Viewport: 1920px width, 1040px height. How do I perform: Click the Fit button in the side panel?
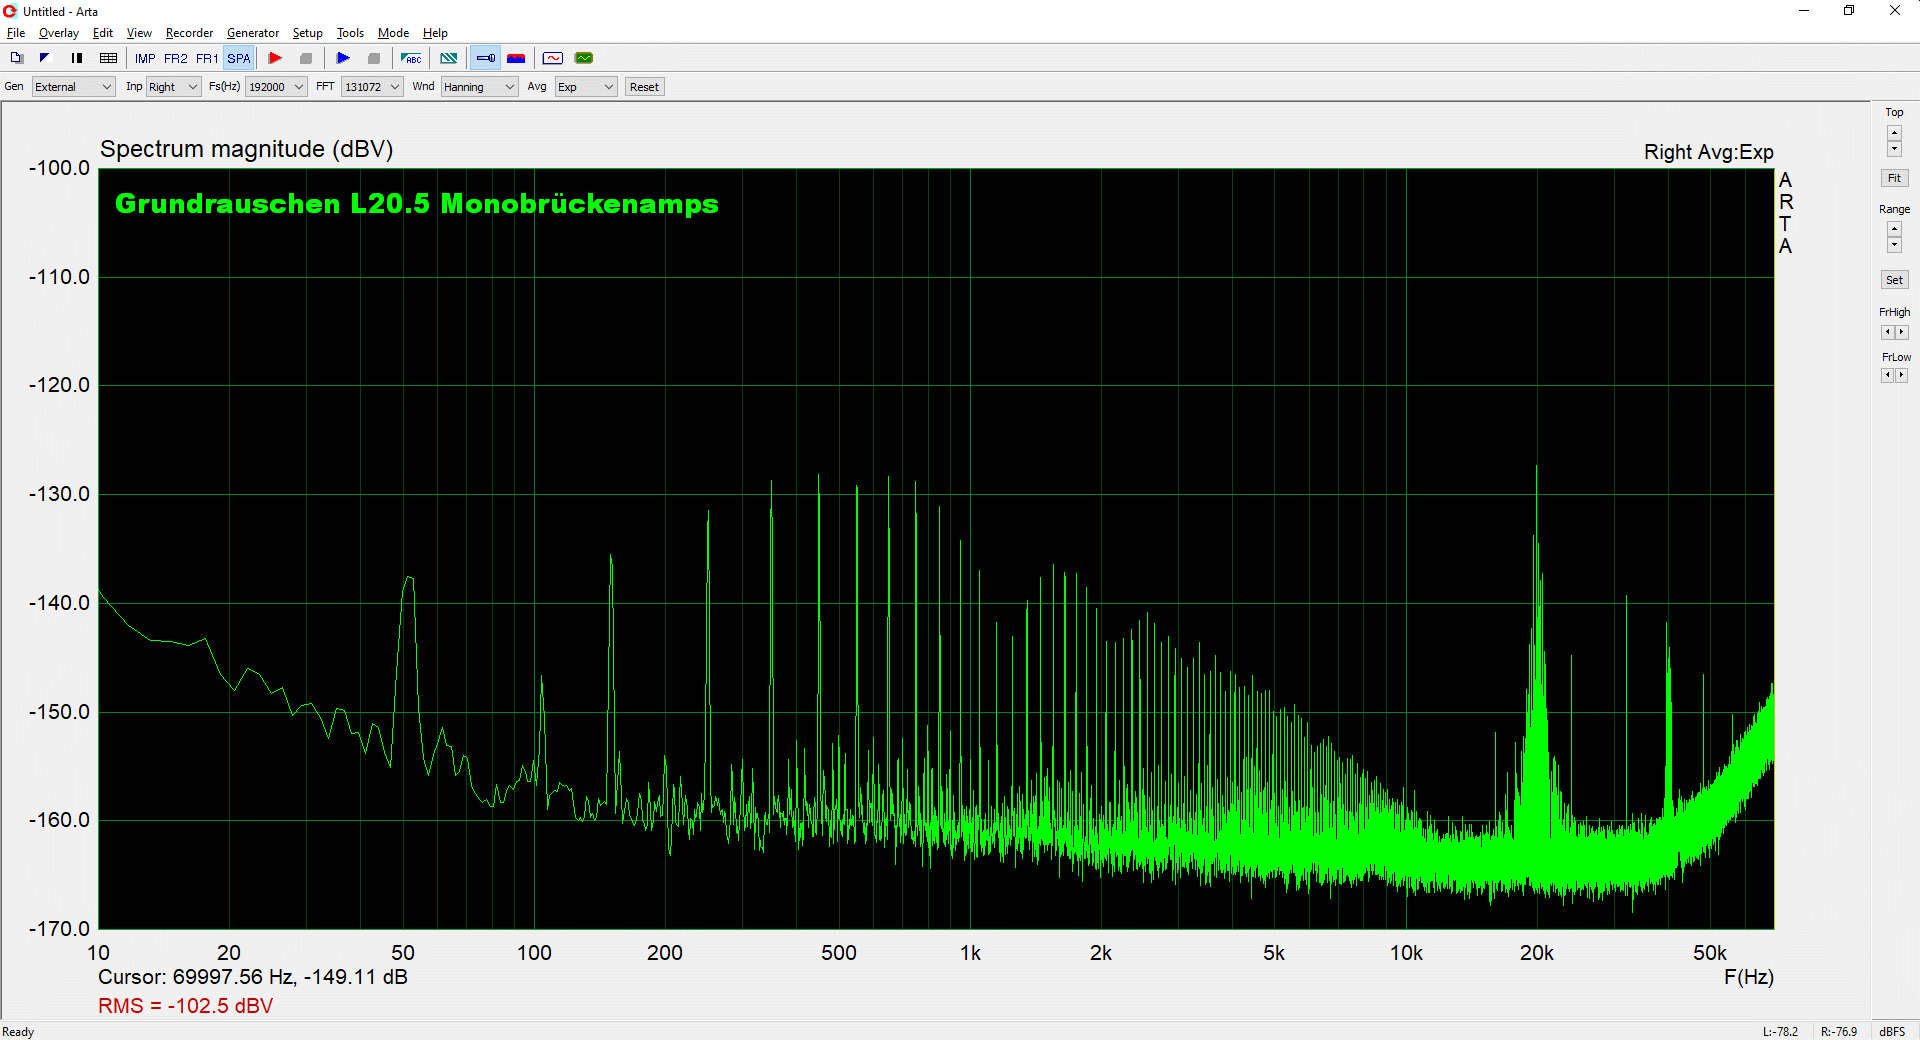click(x=1894, y=178)
